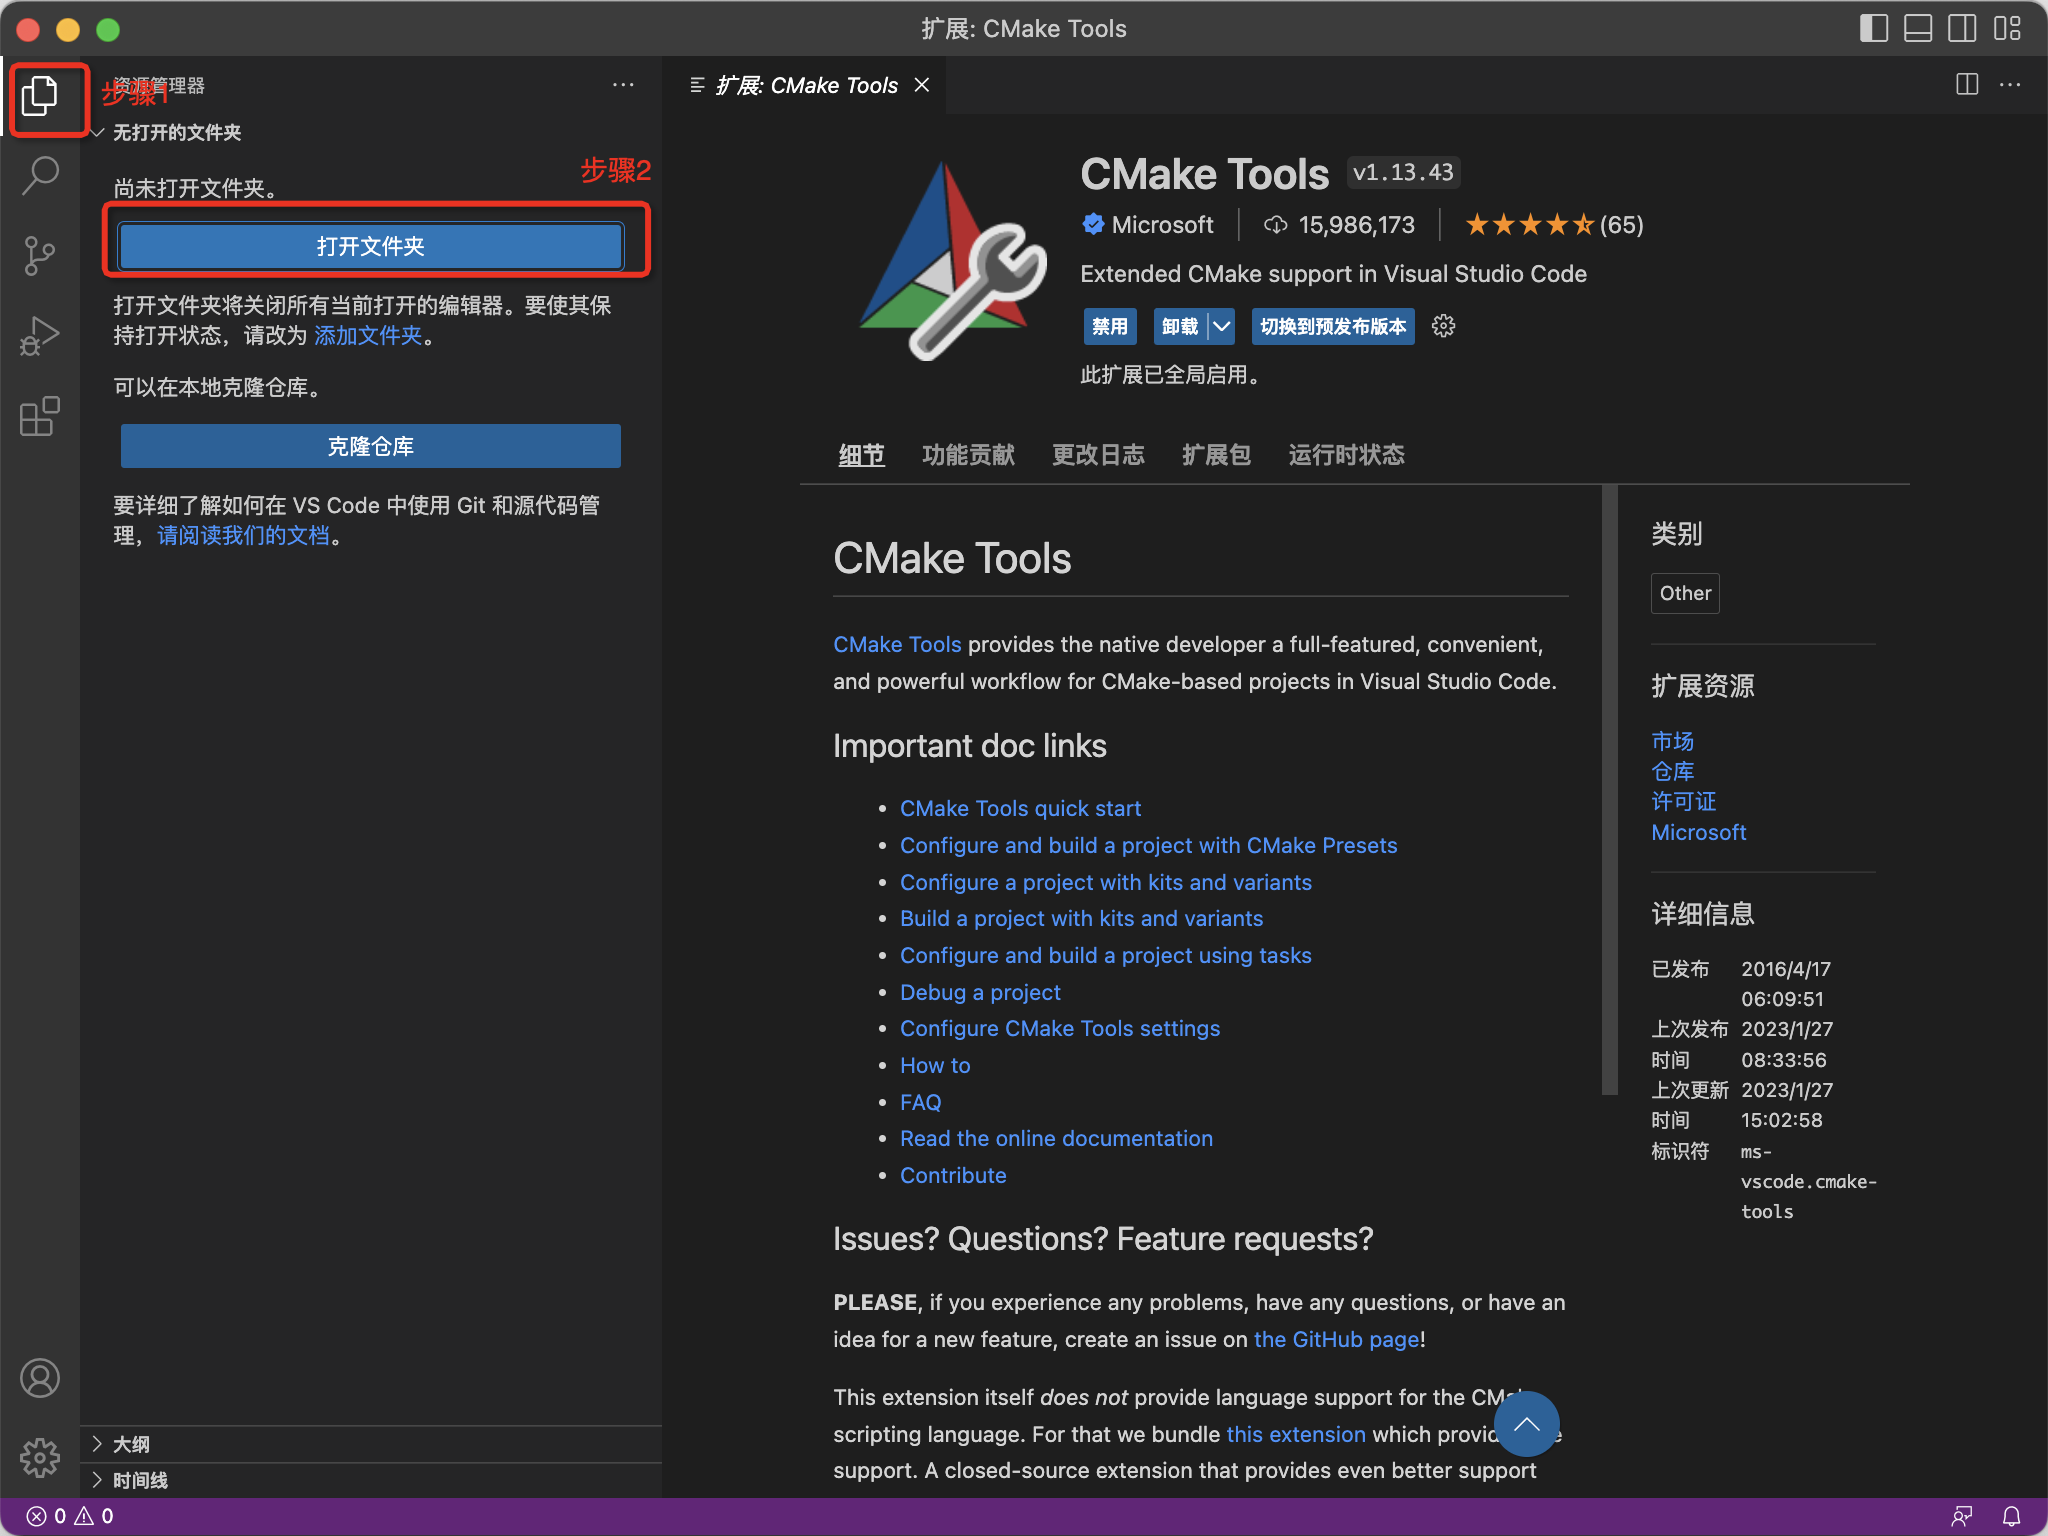Open customize layout icon

point(2006,28)
